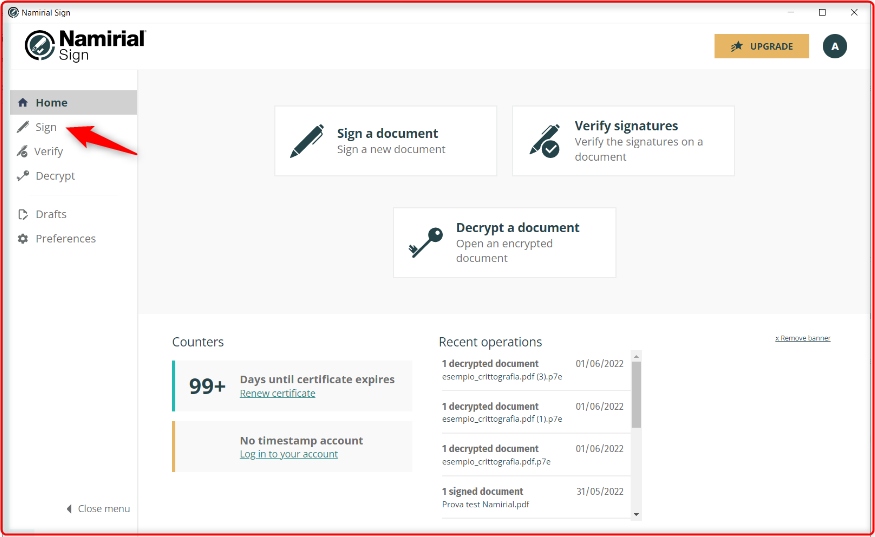Image resolution: width=875 pixels, height=537 pixels.
Task: Click the user avatar 'A' icon
Action: (x=834, y=46)
